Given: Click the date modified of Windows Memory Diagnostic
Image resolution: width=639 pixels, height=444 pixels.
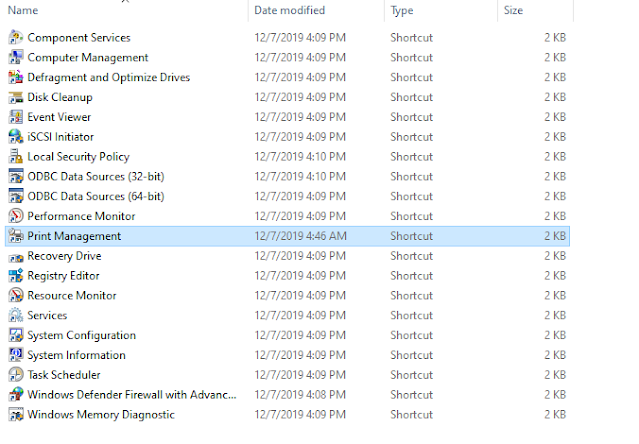Looking at the screenshot, I should (300, 415).
